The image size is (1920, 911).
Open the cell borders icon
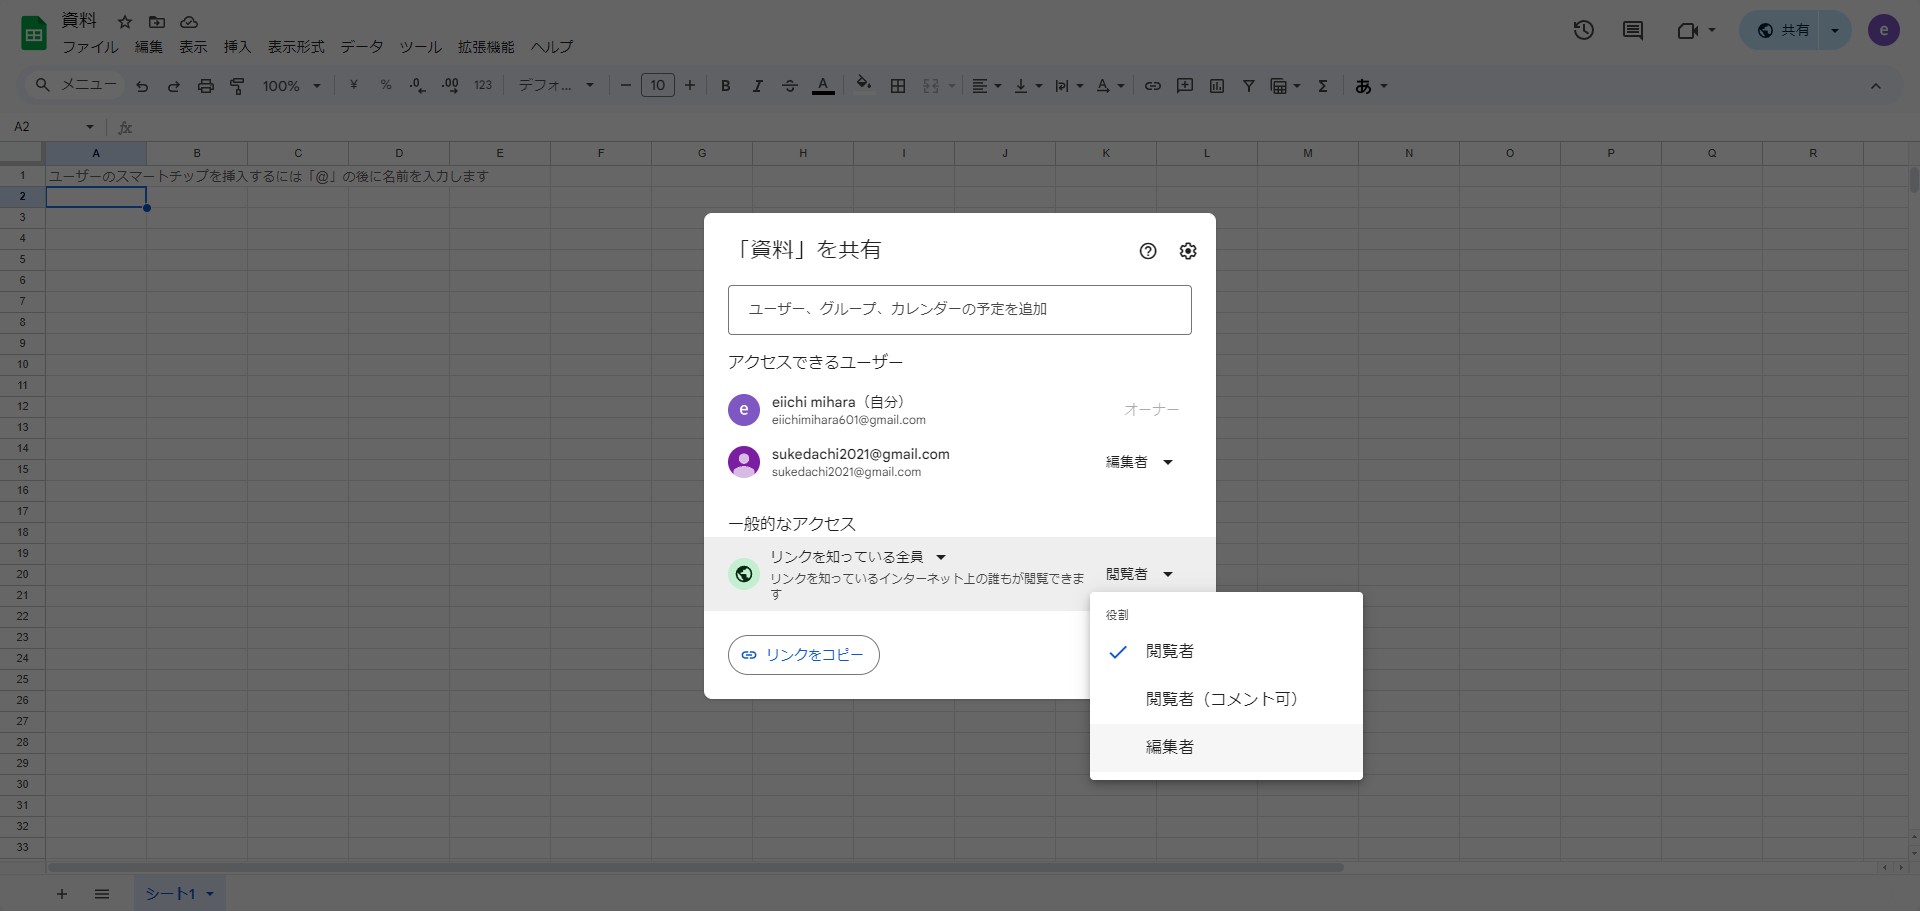[898, 86]
